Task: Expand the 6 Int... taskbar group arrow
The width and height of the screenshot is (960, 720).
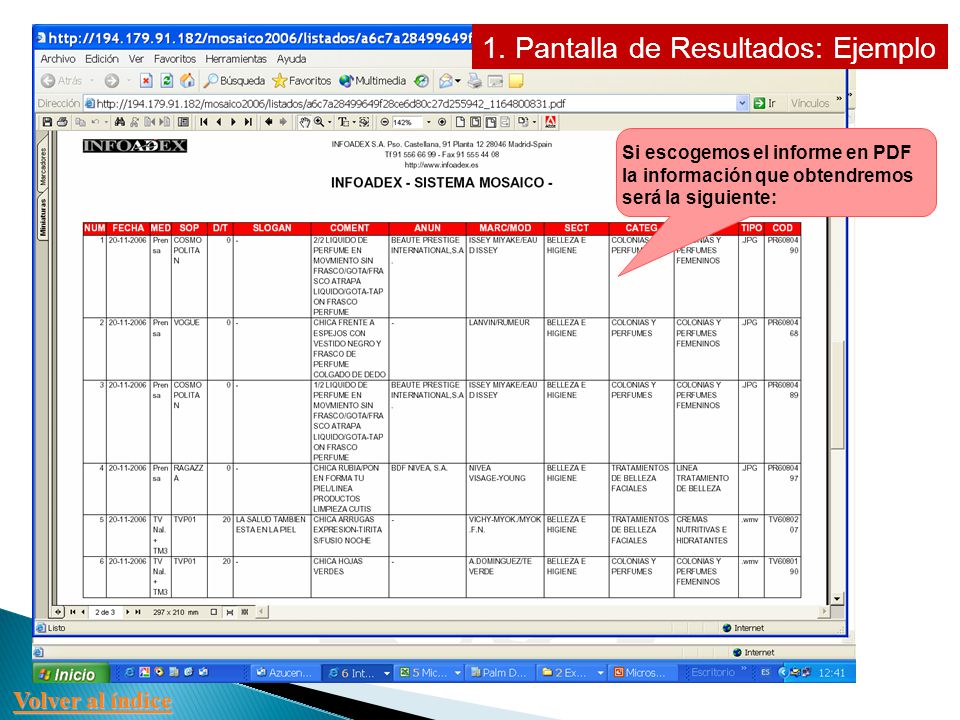Action: [387, 673]
